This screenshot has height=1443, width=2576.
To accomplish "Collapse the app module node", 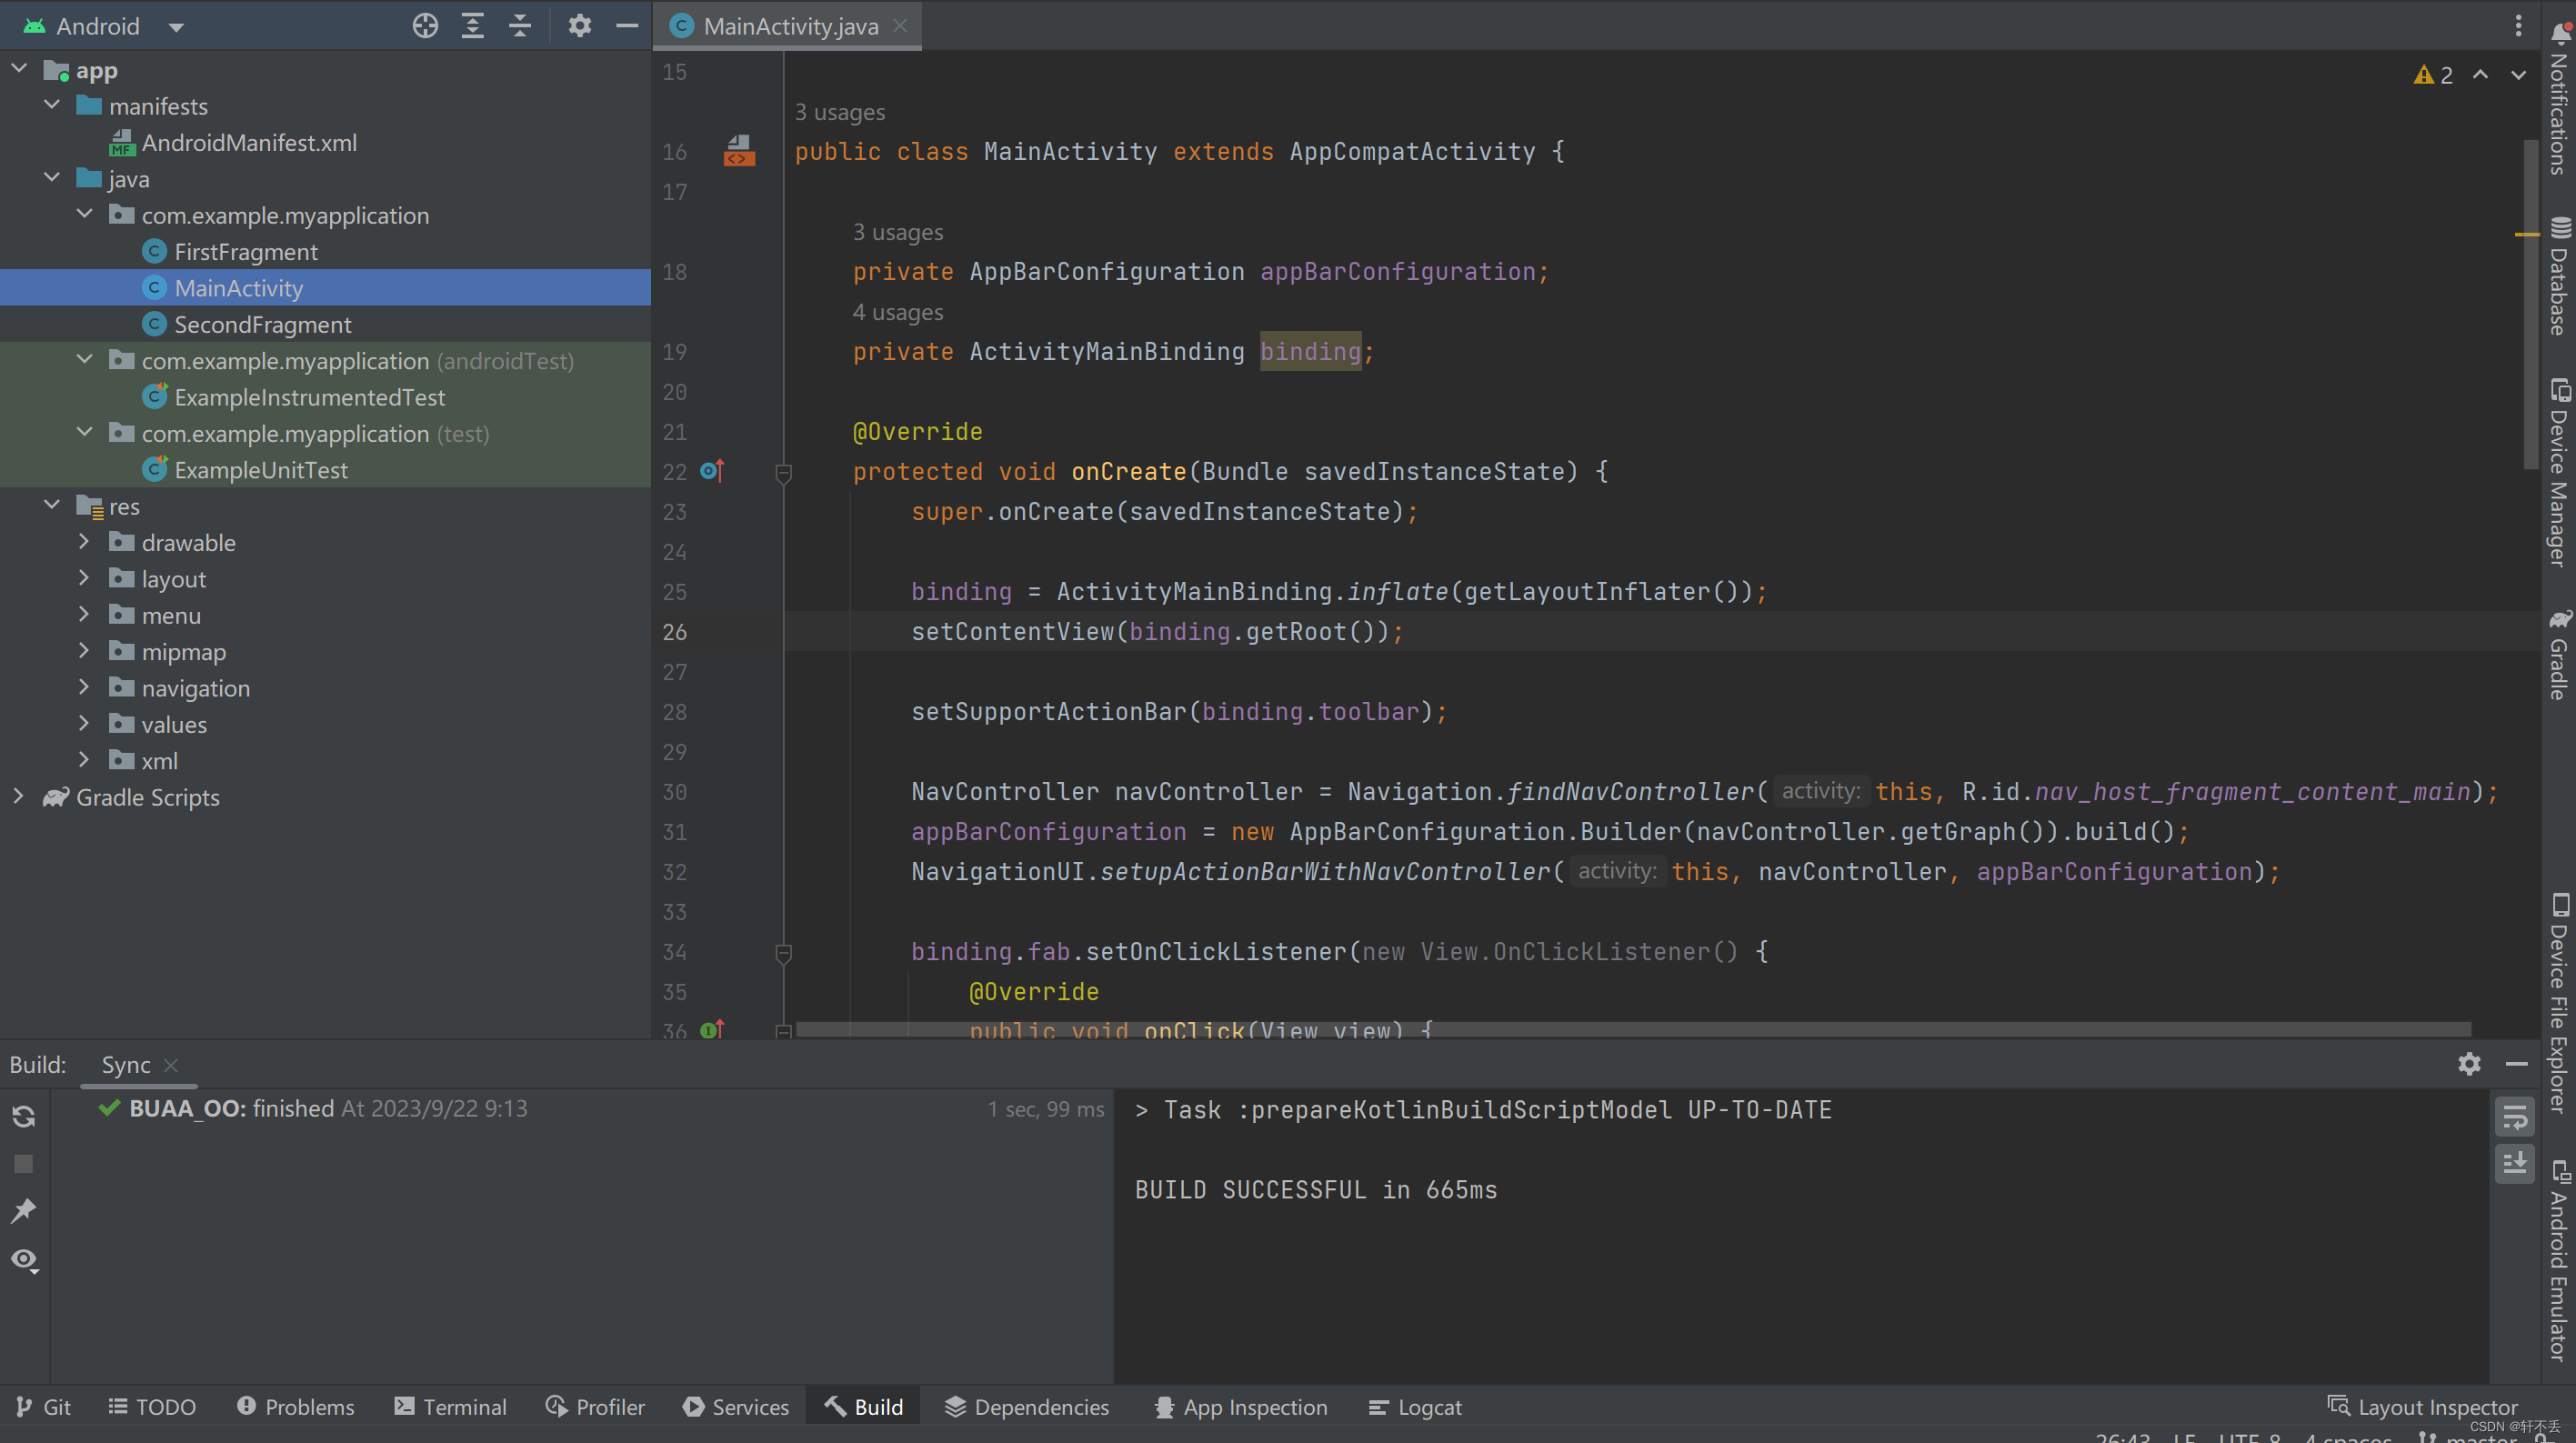I will pos(19,69).
